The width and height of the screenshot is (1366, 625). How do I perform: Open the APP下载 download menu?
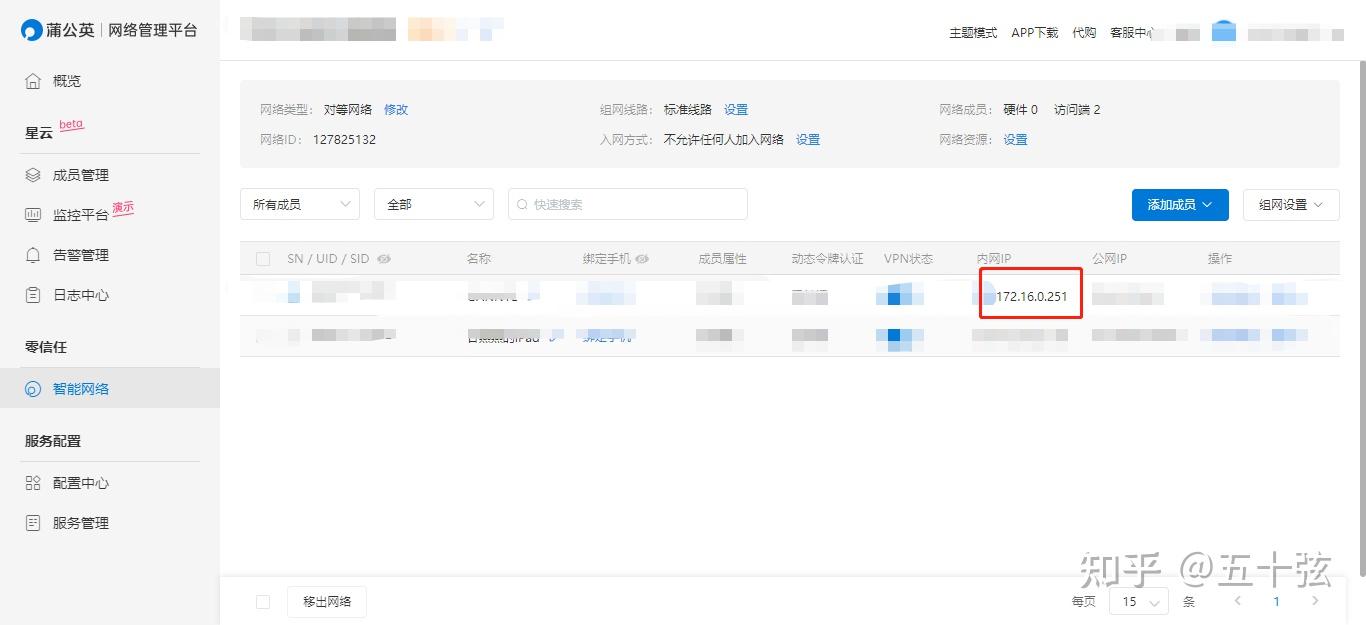point(1034,32)
